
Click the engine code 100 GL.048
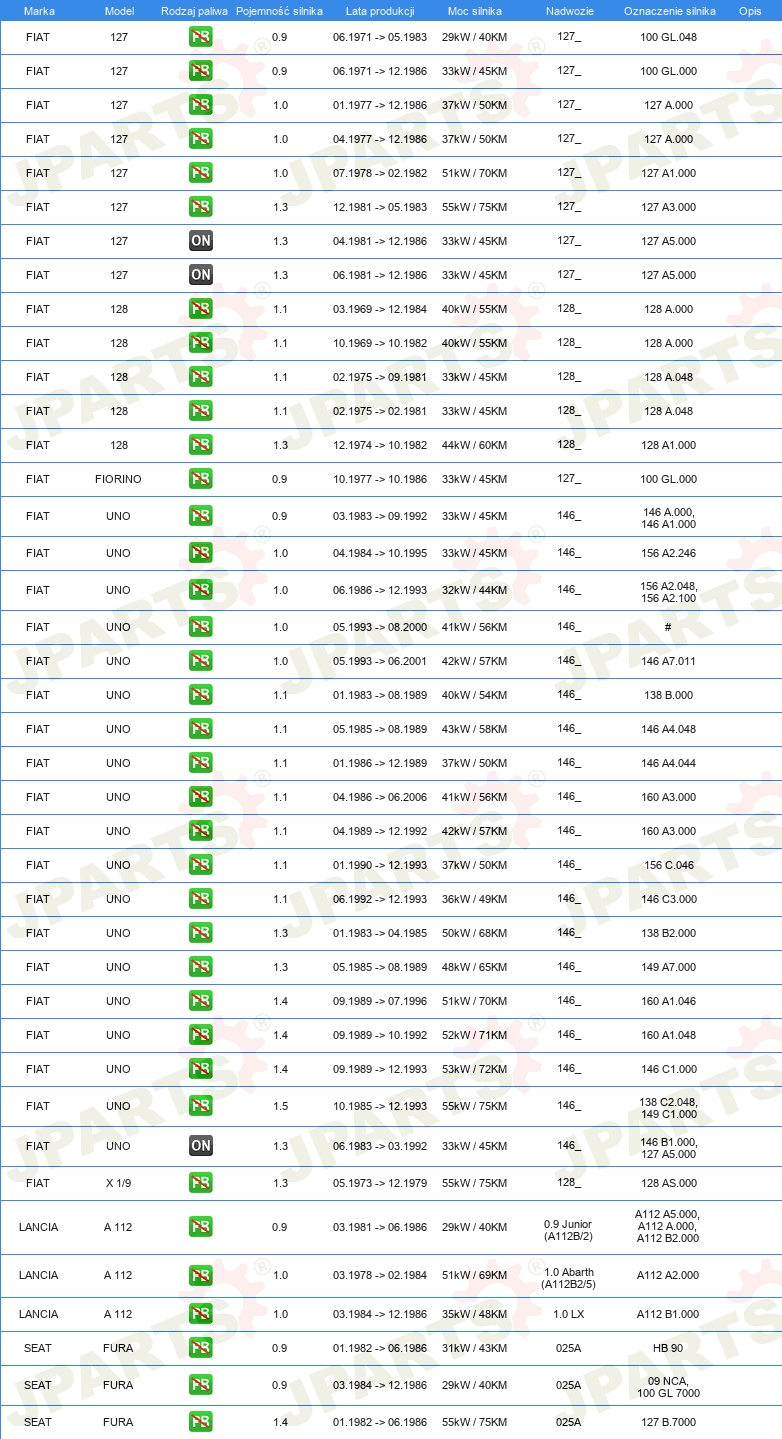coord(670,37)
